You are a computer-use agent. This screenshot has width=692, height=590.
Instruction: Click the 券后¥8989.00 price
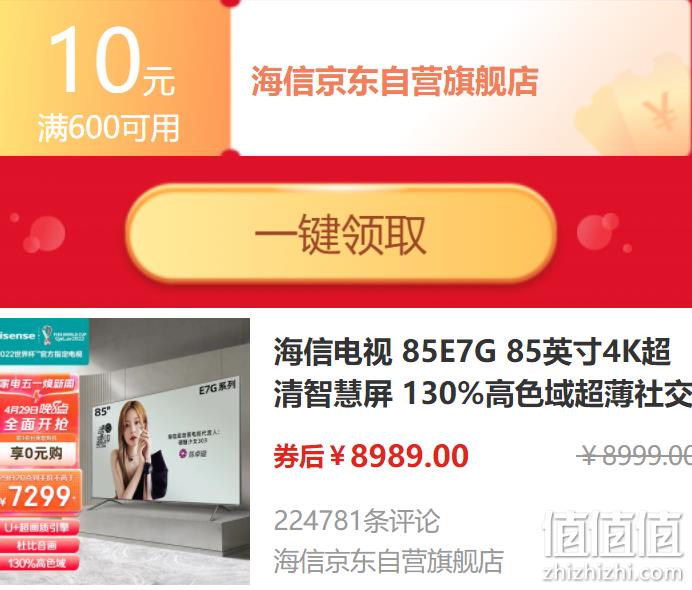[x=371, y=455]
